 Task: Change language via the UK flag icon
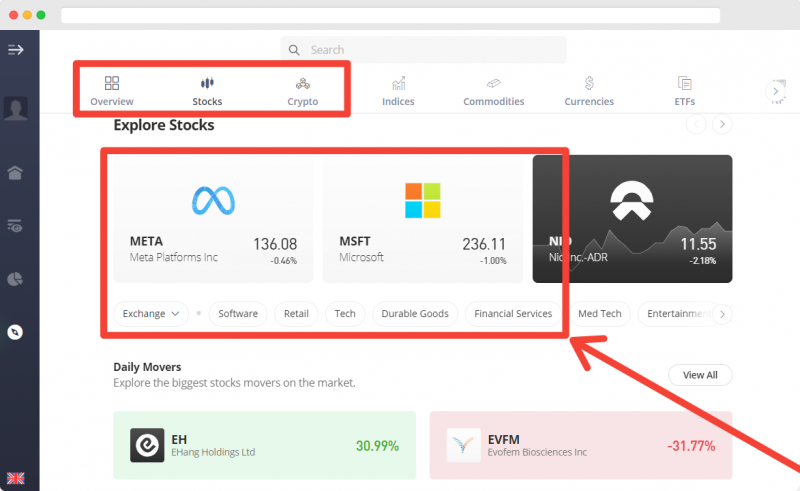point(15,478)
